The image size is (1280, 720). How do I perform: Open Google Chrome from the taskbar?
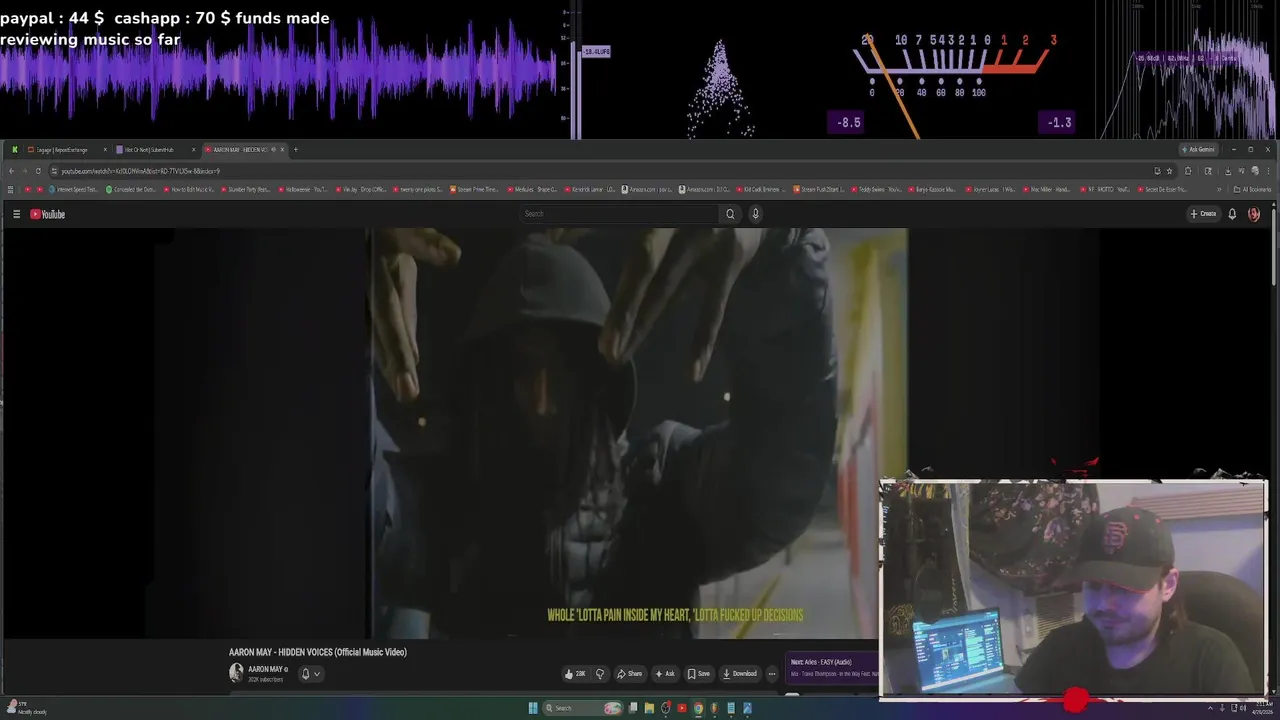pyautogui.click(x=698, y=708)
